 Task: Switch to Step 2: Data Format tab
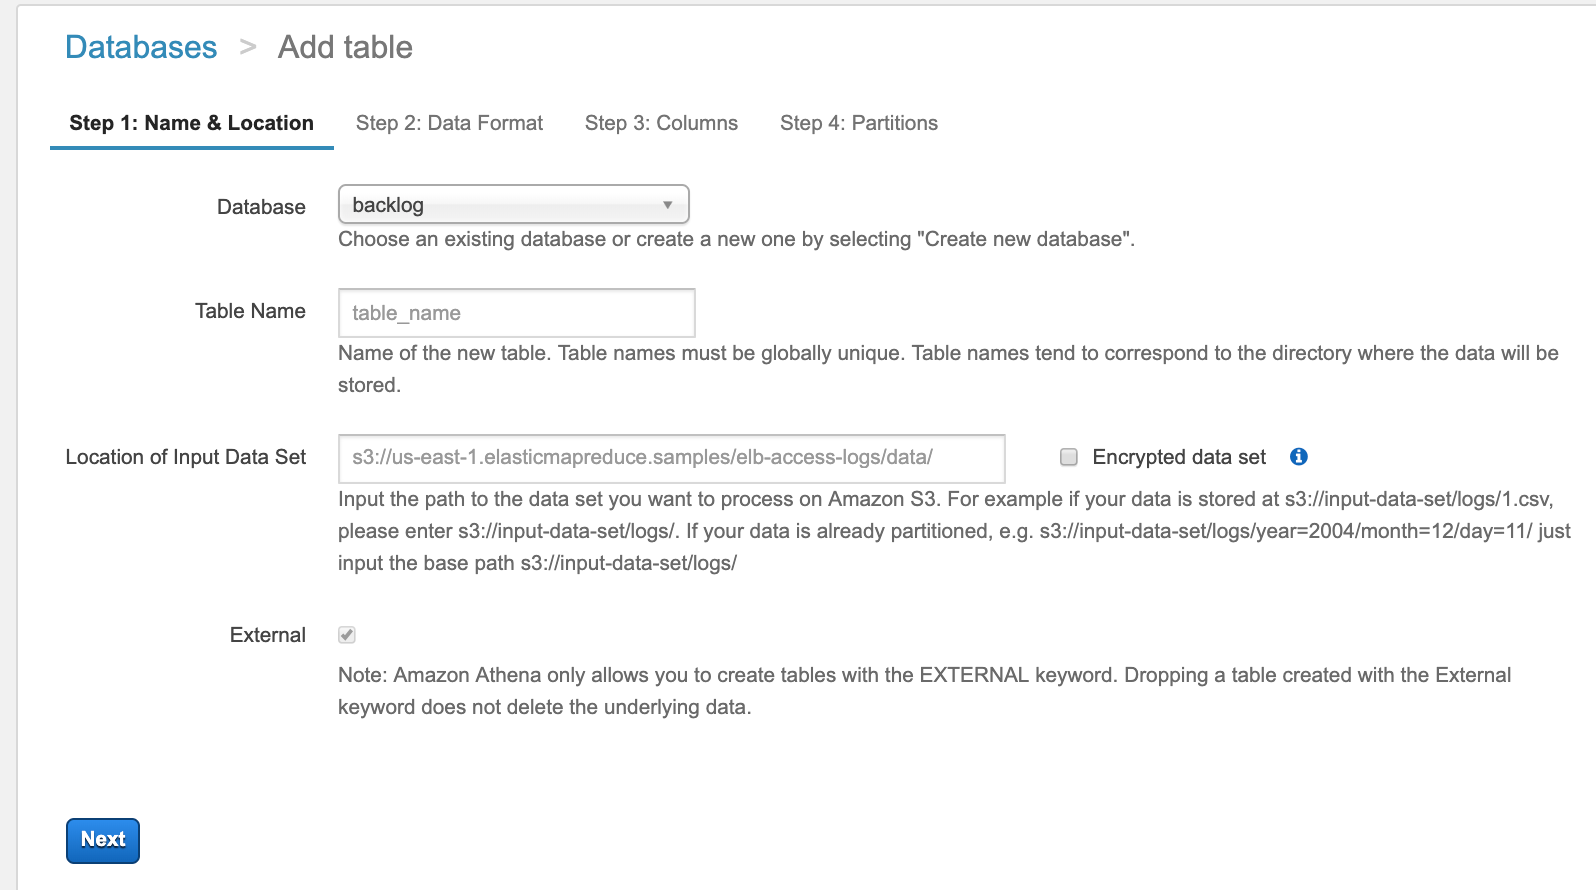pyautogui.click(x=449, y=123)
